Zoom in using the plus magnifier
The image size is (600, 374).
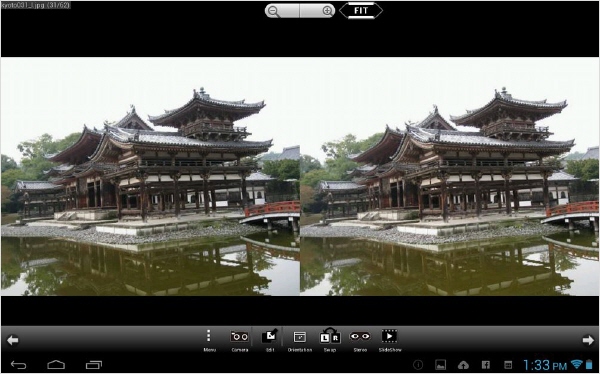pyautogui.click(x=318, y=11)
